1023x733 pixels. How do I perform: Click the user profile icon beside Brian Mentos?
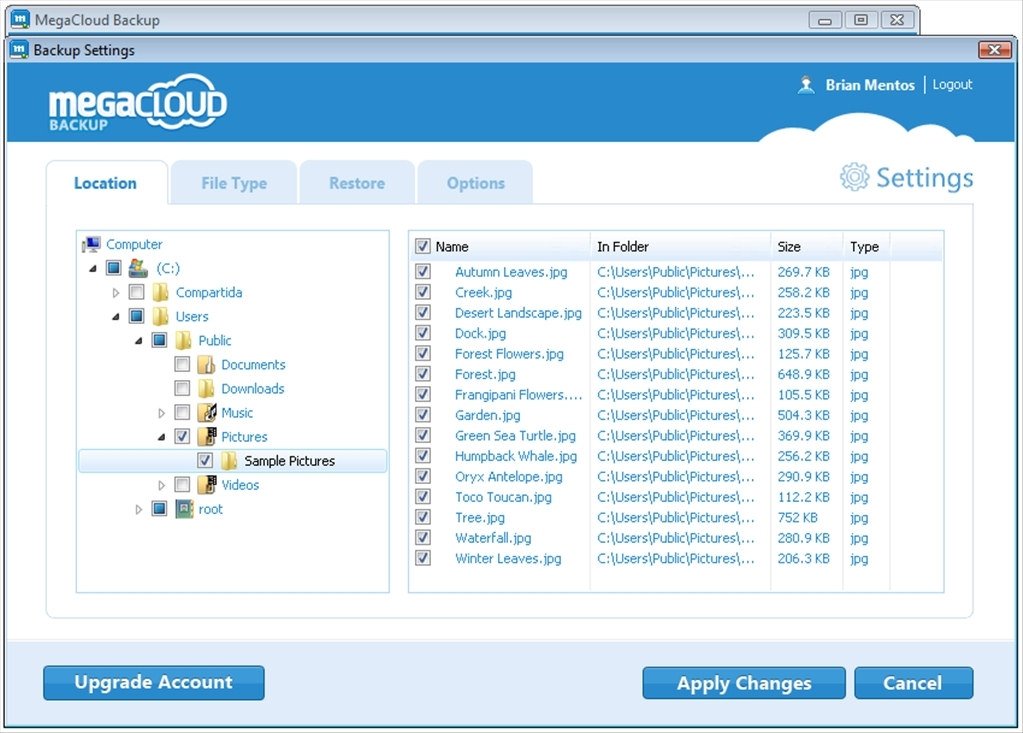click(x=806, y=85)
